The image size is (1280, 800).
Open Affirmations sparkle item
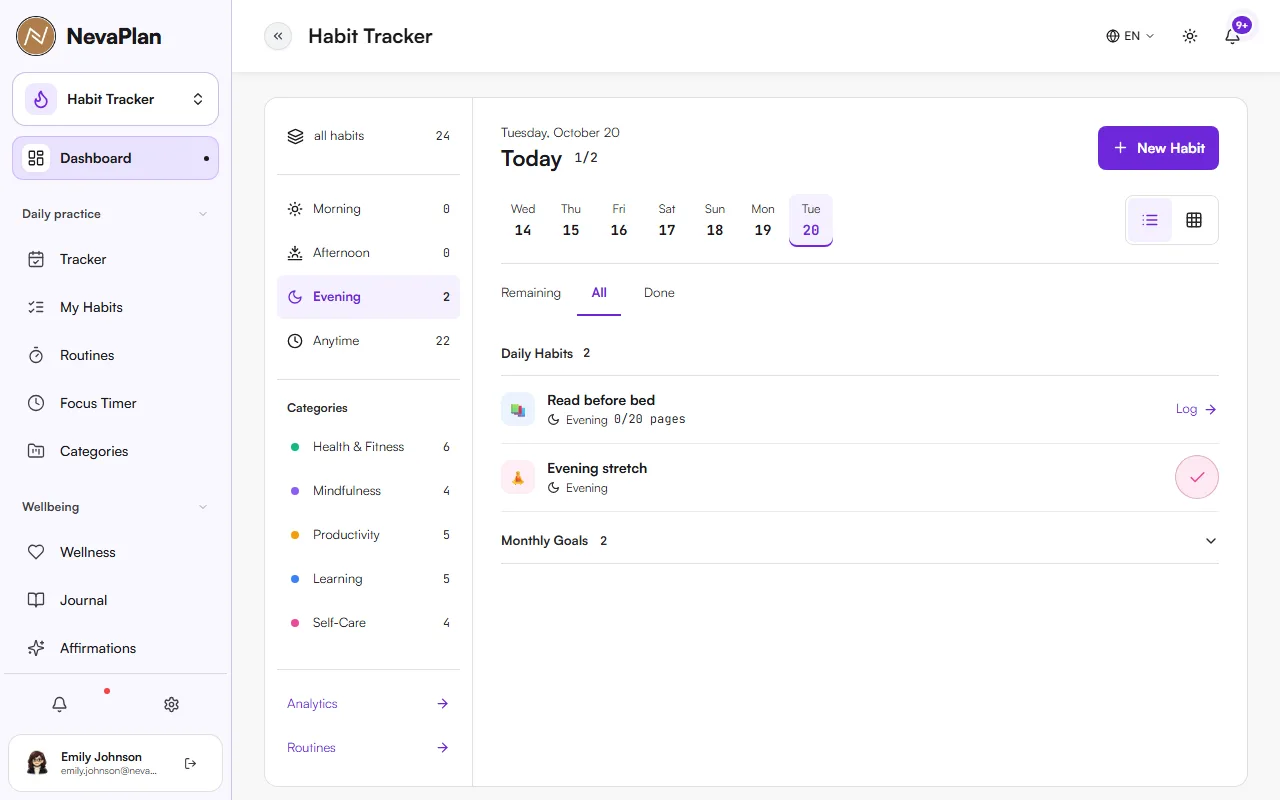coord(115,648)
